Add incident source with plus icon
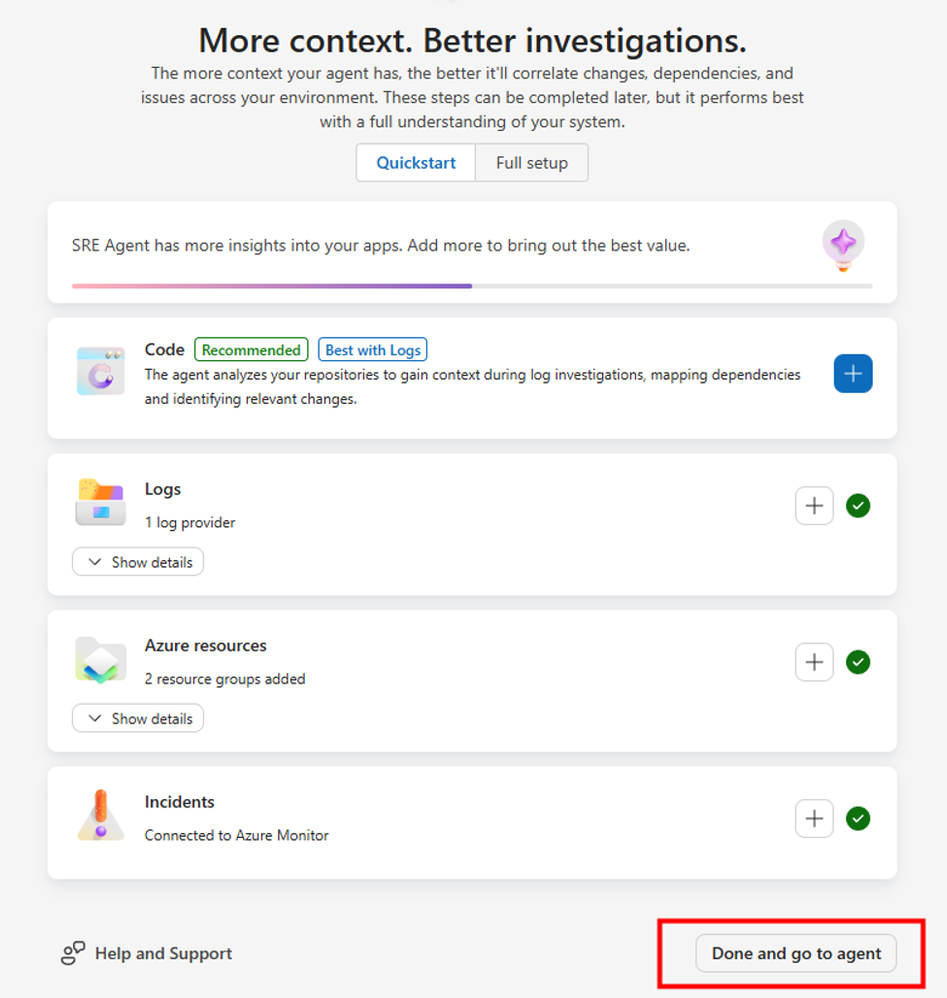Viewport: 947px width, 998px height. pyautogui.click(x=814, y=819)
